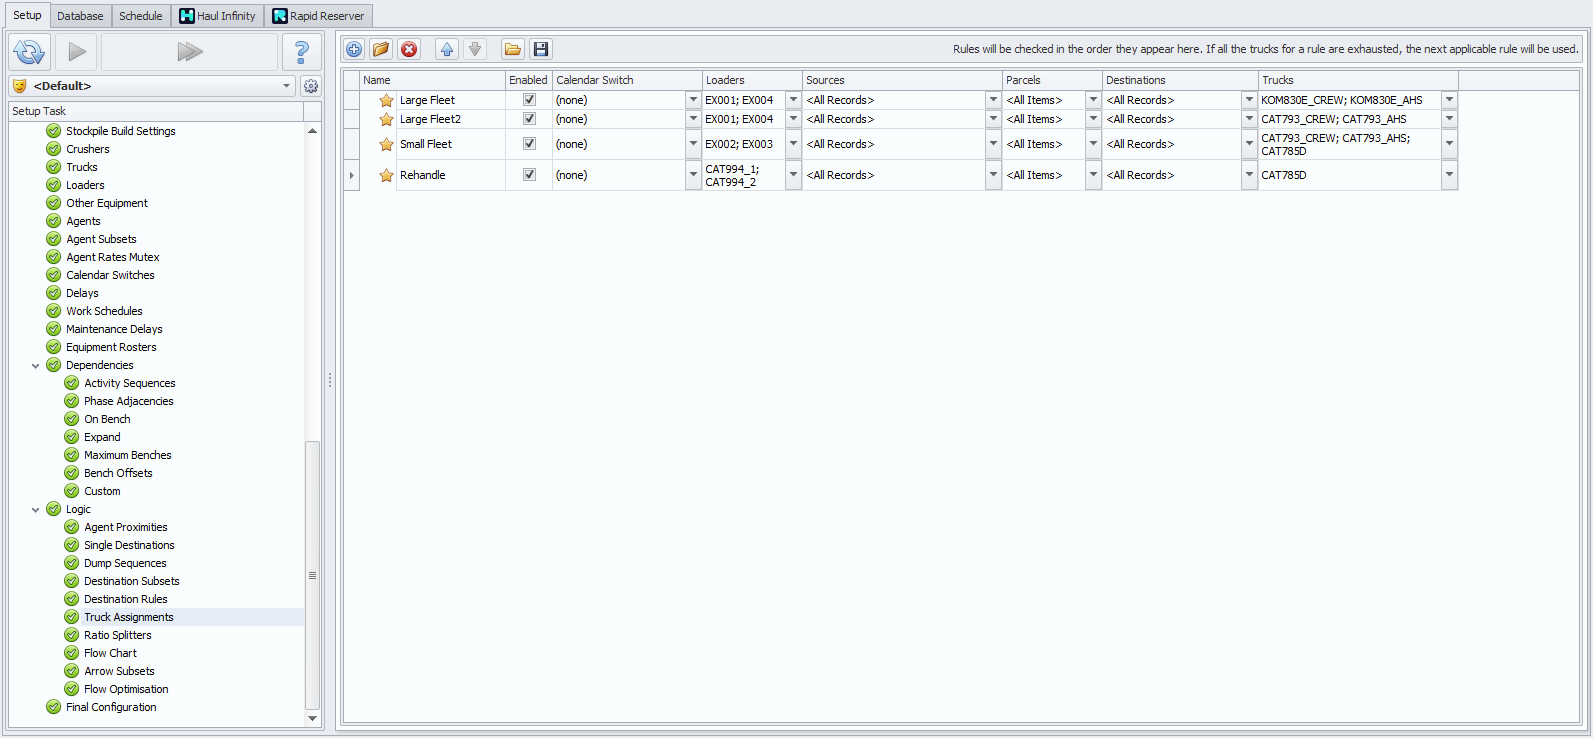Click the scroll down arrow of setup tree
The image size is (1593, 738).
[312, 718]
